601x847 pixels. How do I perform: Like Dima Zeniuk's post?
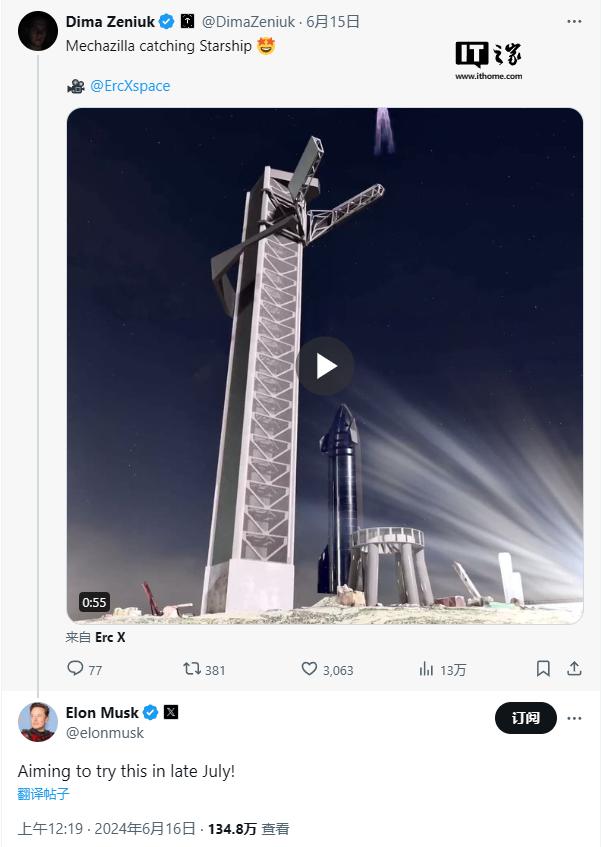point(310,669)
